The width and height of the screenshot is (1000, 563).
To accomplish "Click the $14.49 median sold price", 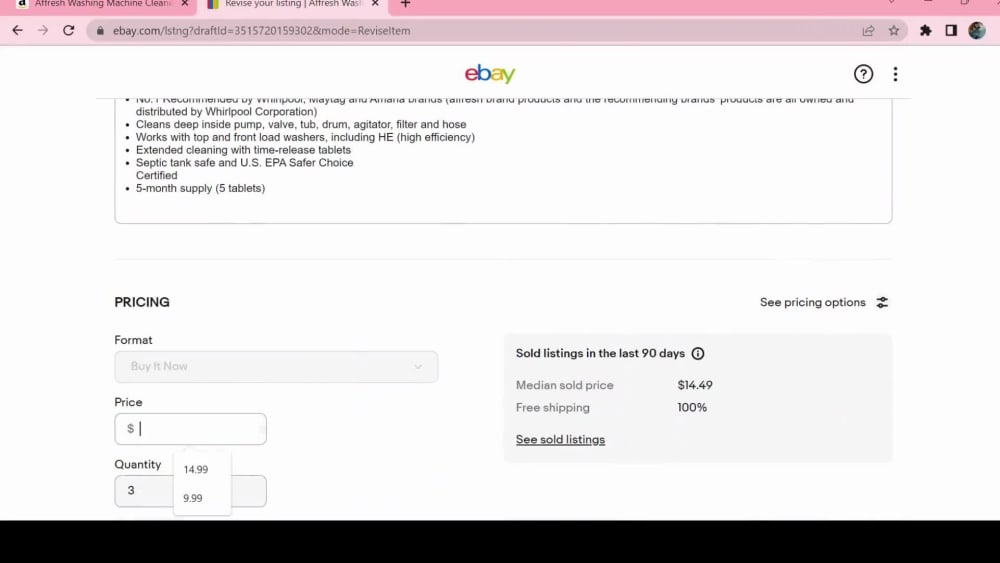I will [695, 385].
